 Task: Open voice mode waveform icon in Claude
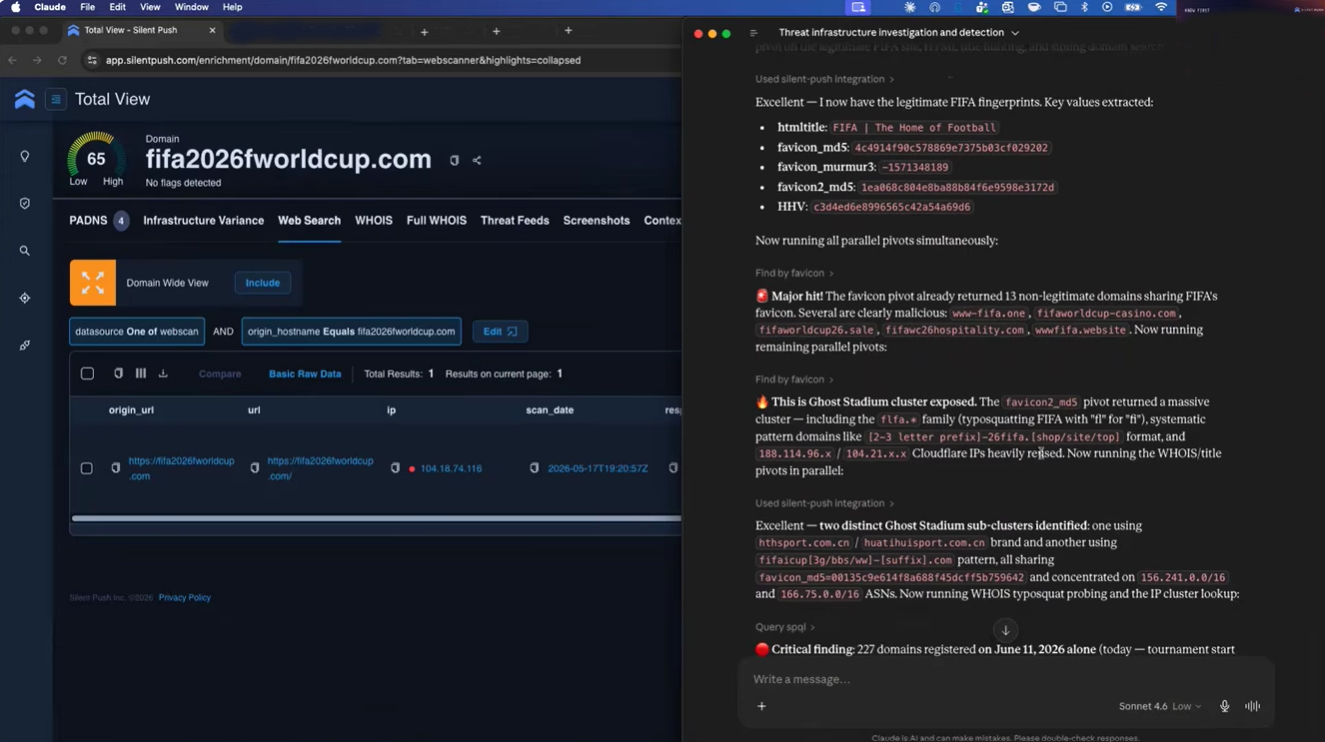pyautogui.click(x=1252, y=706)
